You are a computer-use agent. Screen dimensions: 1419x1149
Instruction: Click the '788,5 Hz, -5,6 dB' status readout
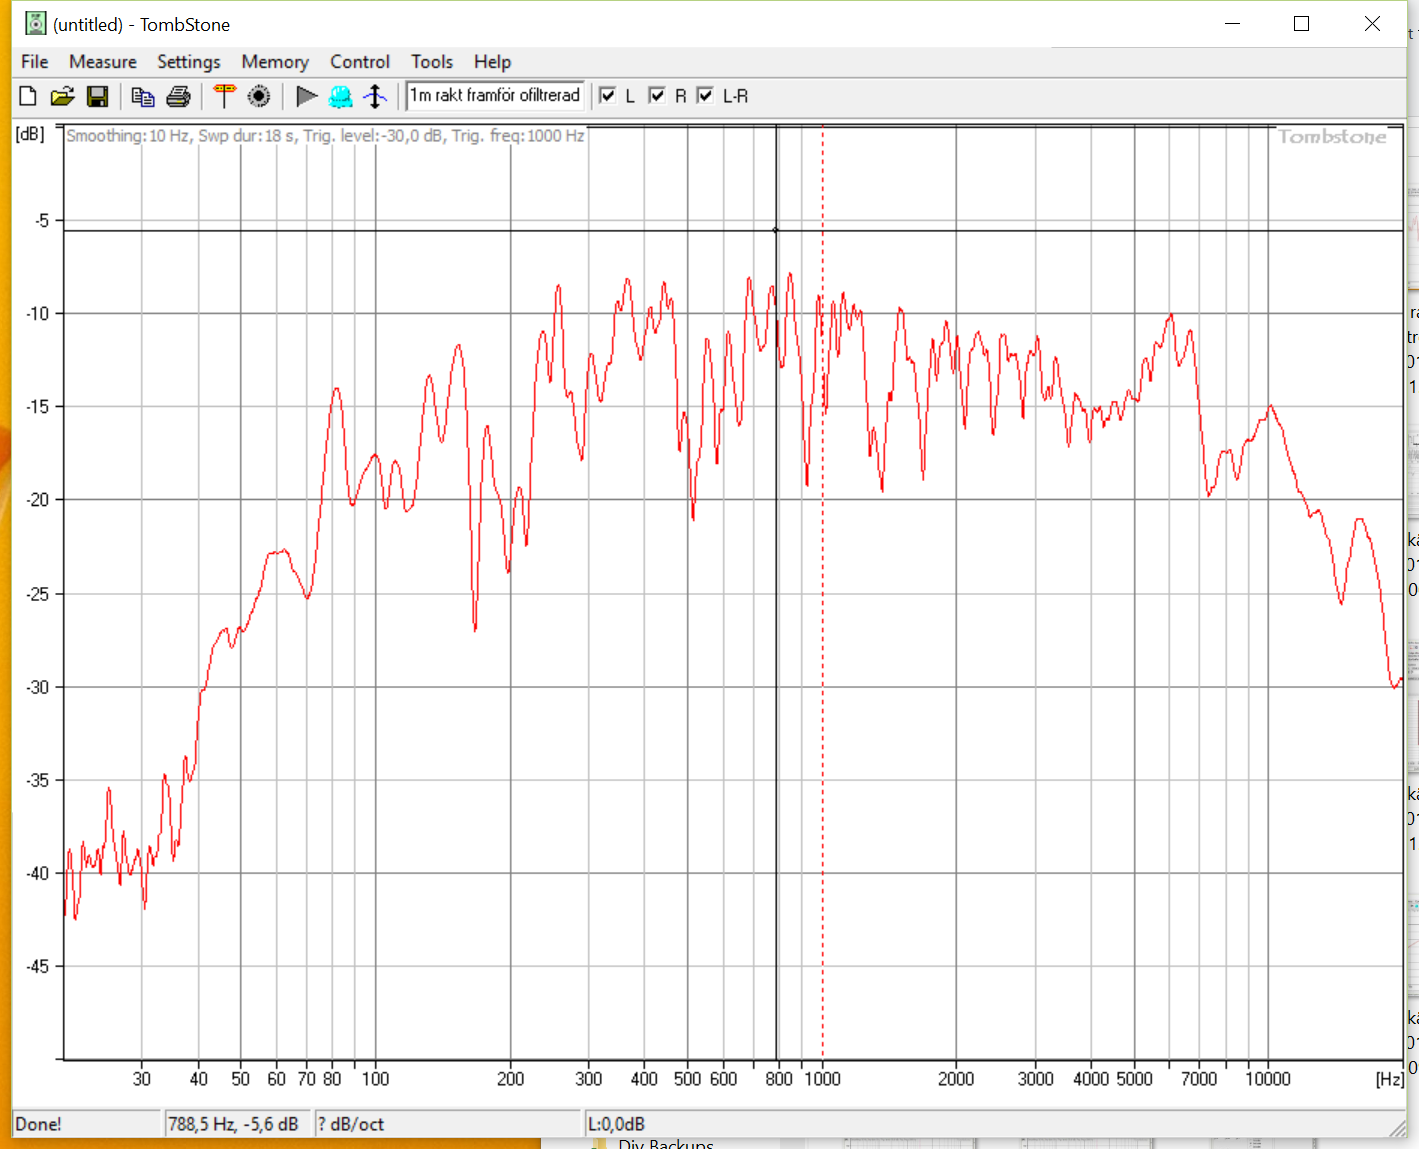tap(238, 1124)
